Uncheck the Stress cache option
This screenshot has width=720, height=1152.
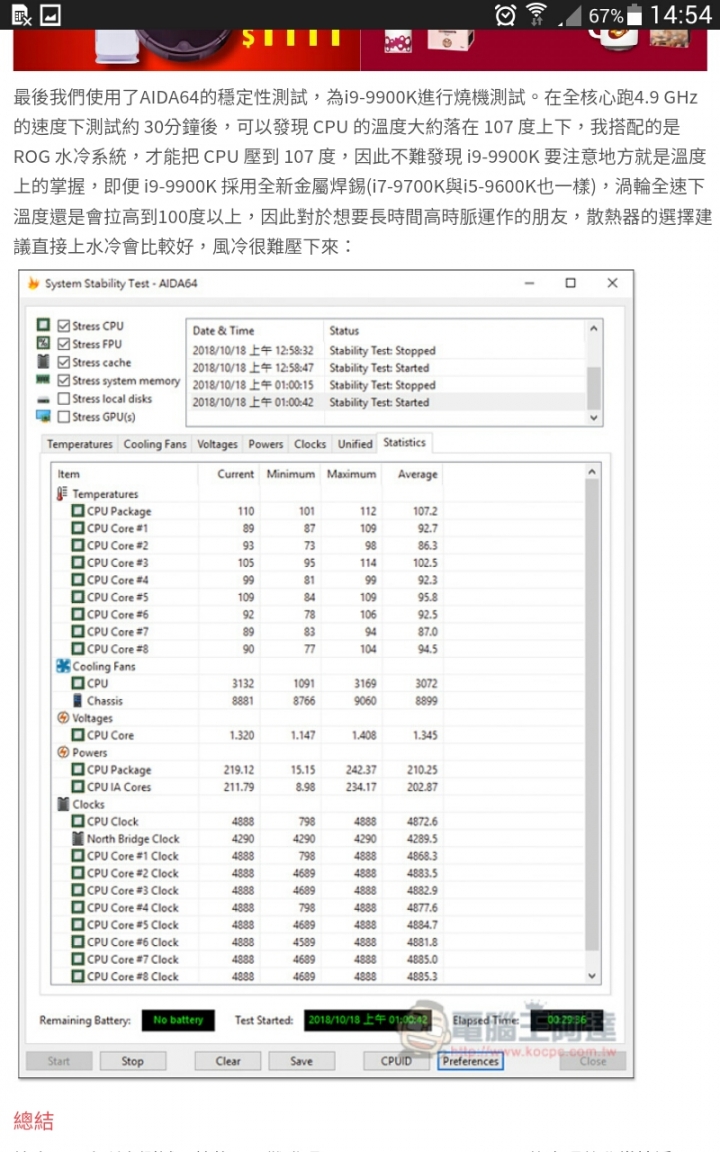[64, 362]
